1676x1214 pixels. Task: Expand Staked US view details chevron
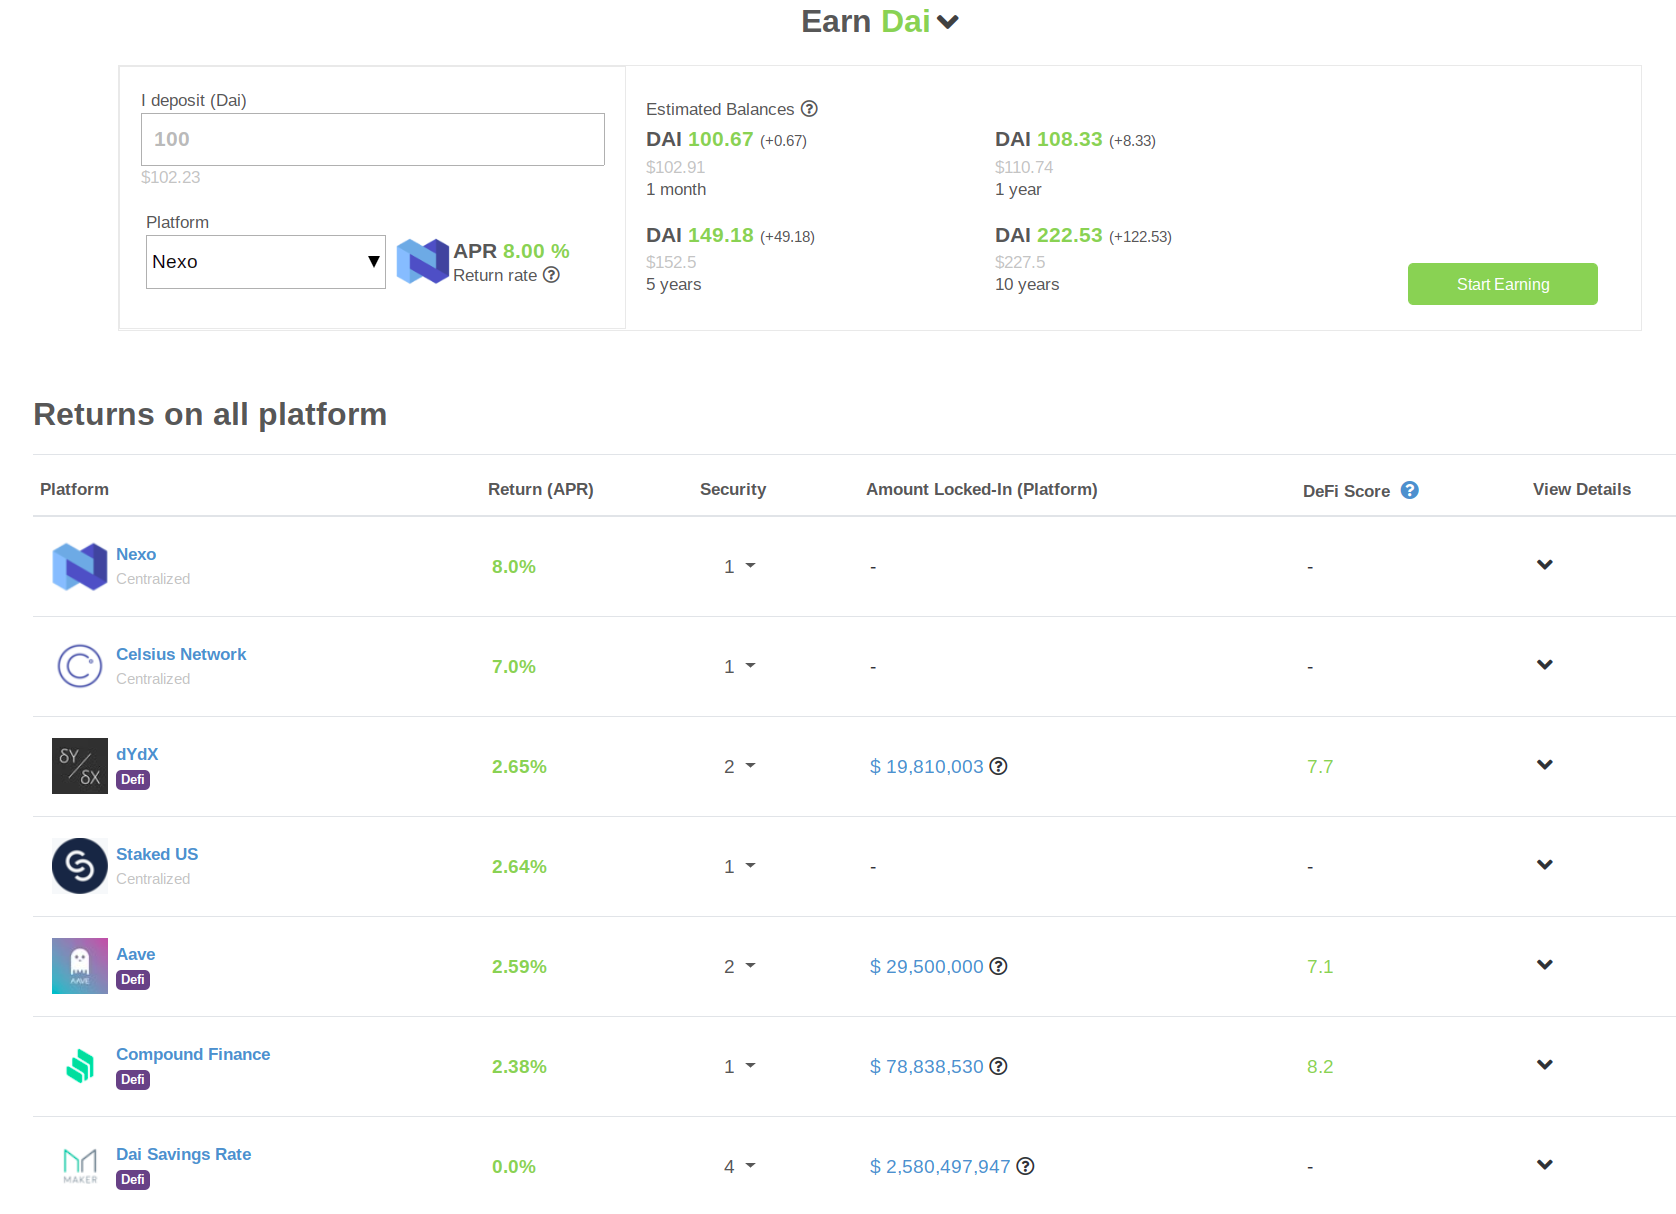[1545, 865]
